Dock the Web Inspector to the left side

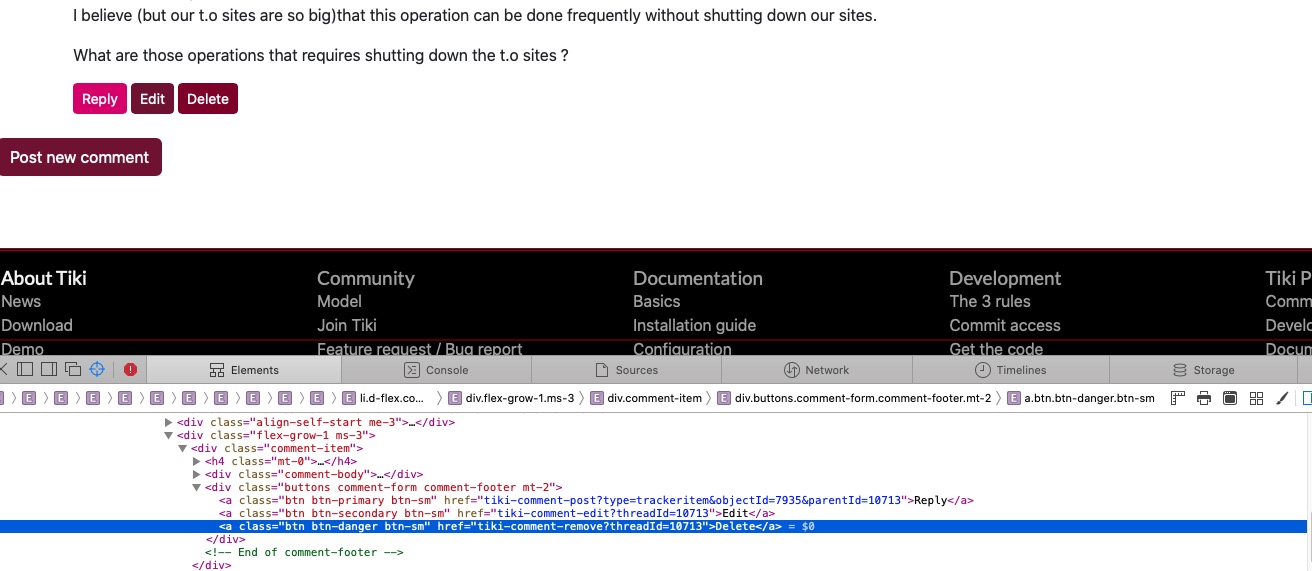pyautogui.click(x=26, y=370)
